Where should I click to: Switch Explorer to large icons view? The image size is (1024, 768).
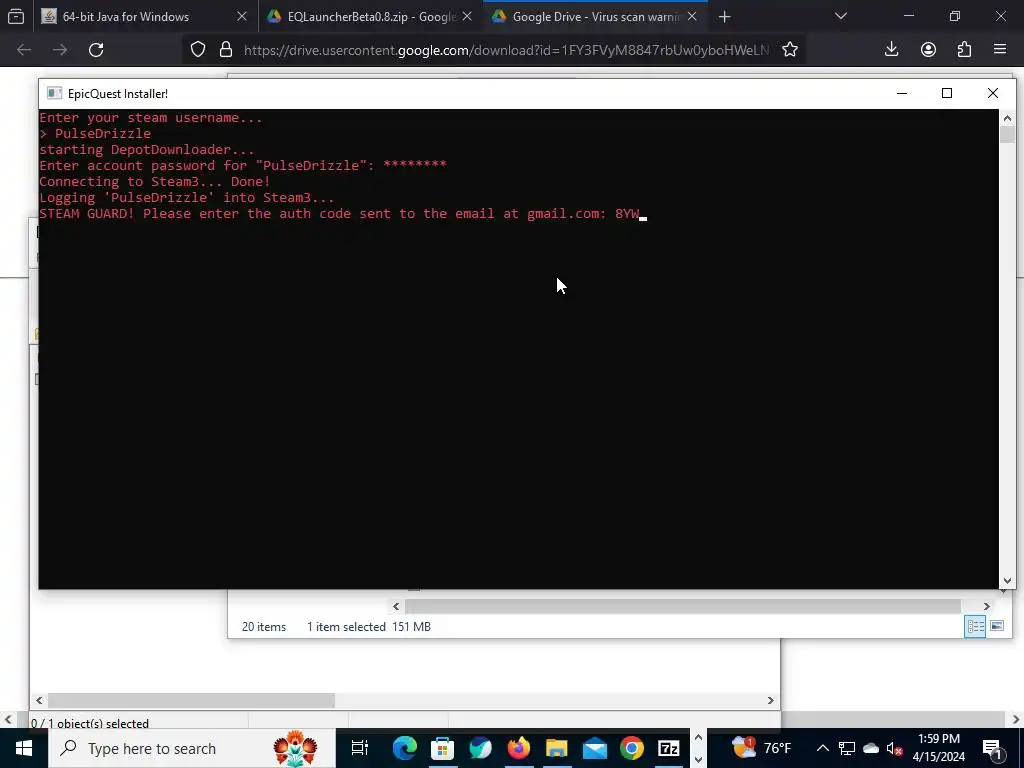pos(997,626)
